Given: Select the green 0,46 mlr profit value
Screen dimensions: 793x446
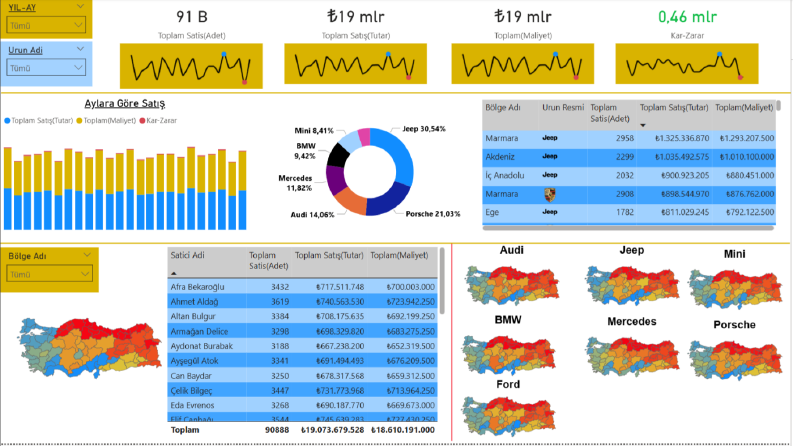Looking at the screenshot, I should click(x=687, y=17).
